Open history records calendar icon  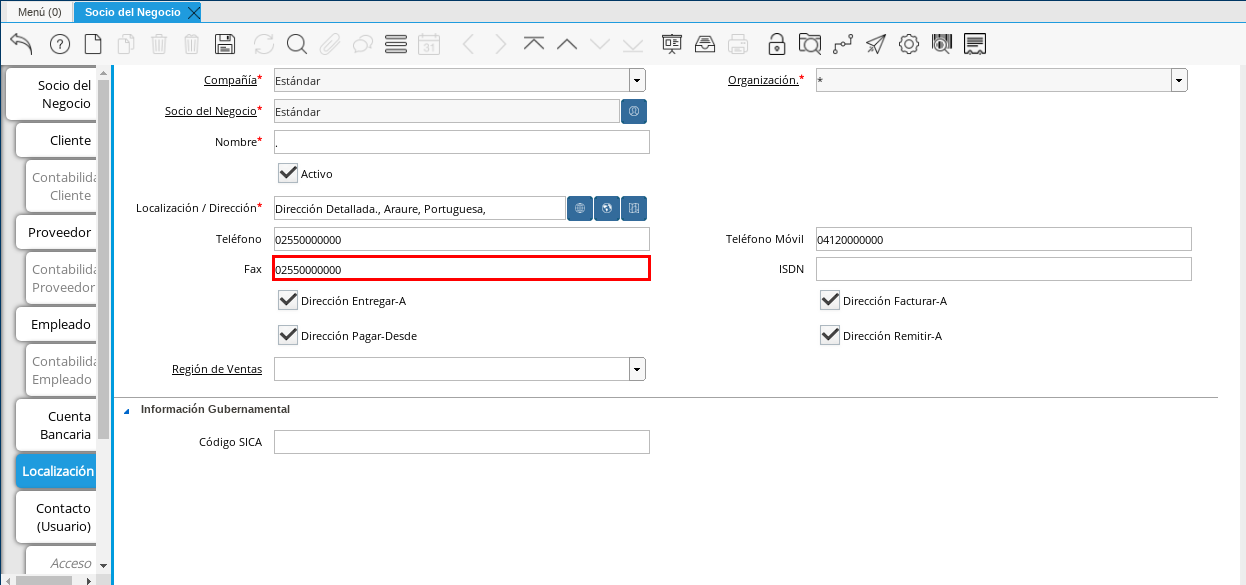[x=429, y=44]
